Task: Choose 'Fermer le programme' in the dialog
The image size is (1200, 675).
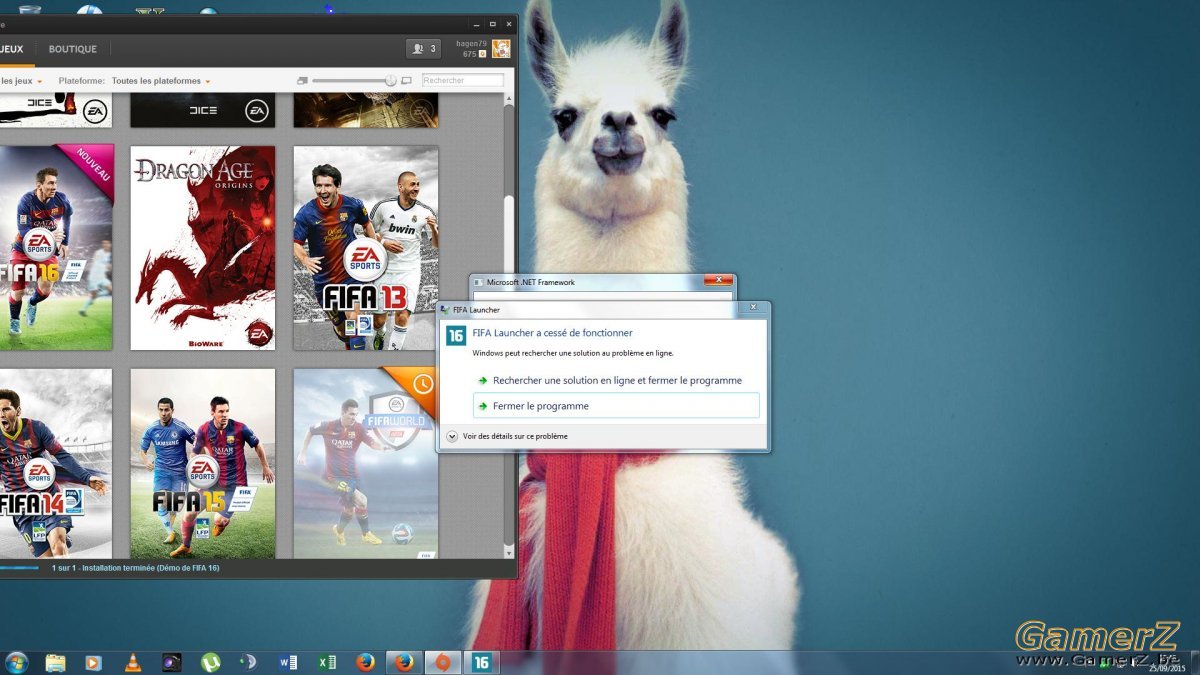Action: pyautogui.click(x=616, y=406)
